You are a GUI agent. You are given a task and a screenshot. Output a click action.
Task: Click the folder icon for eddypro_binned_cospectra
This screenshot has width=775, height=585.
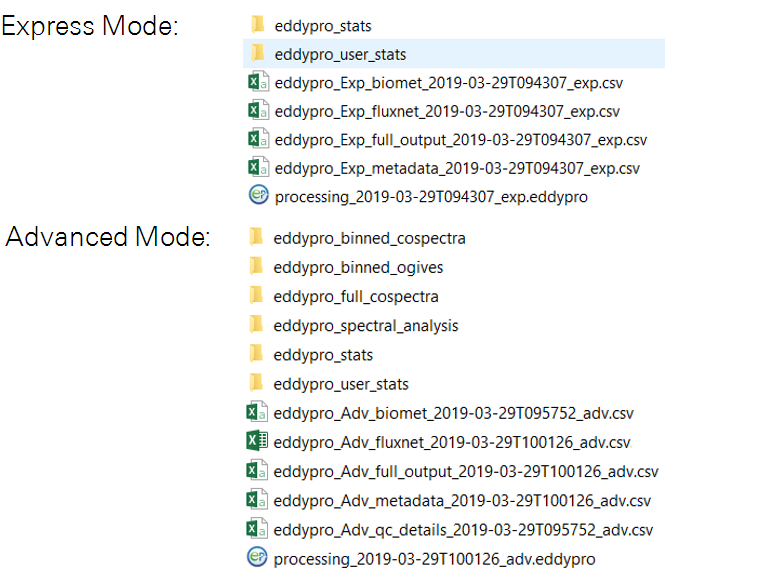257,237
